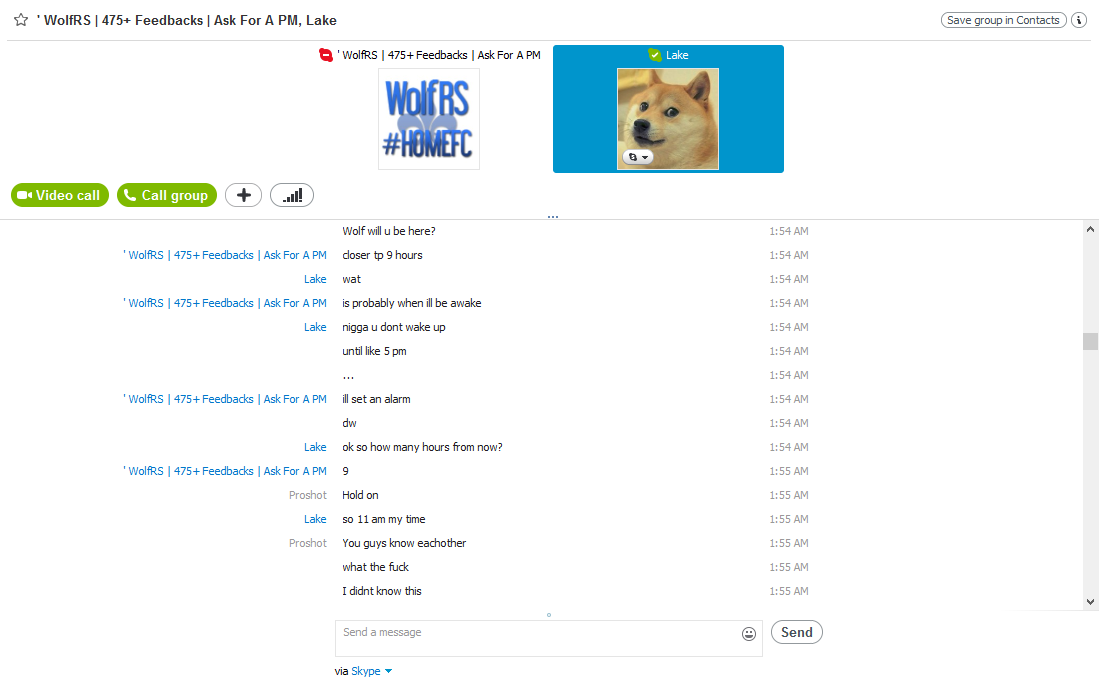Click the Skype link below message box
Viewport: 1099px width, 681px height.
[366, 671]
